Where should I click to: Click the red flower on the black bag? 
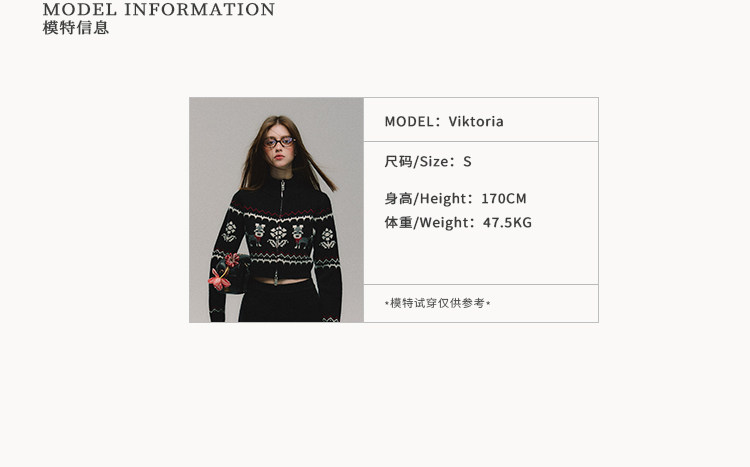(x=221, y=273)
